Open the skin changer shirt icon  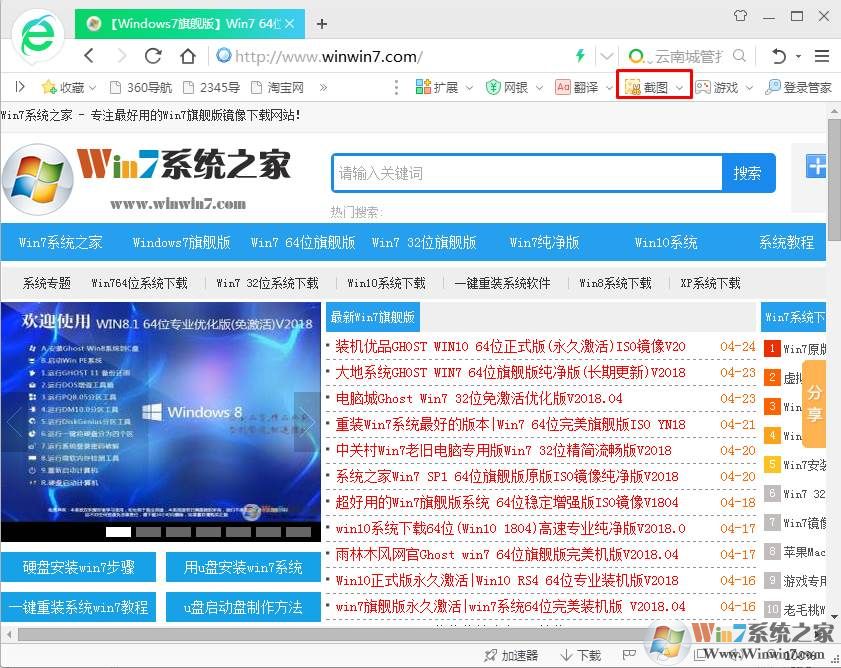click(741, 16)
